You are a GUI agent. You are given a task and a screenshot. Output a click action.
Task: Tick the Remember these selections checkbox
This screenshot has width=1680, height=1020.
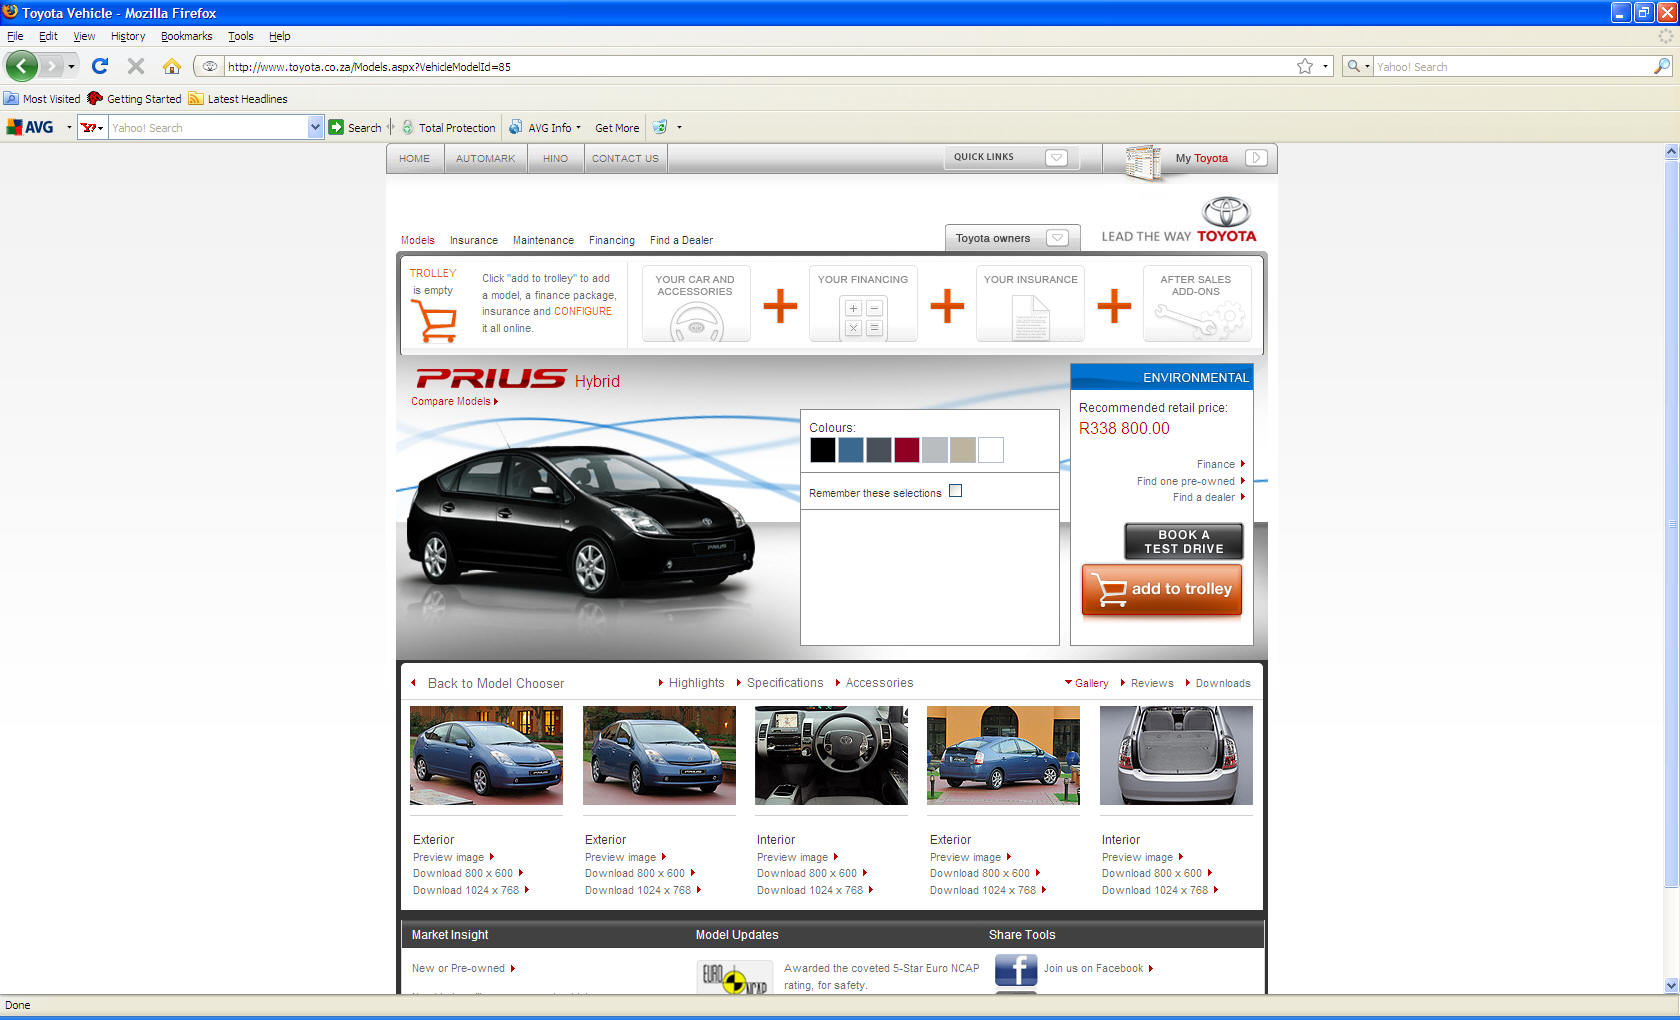point(955,491)
